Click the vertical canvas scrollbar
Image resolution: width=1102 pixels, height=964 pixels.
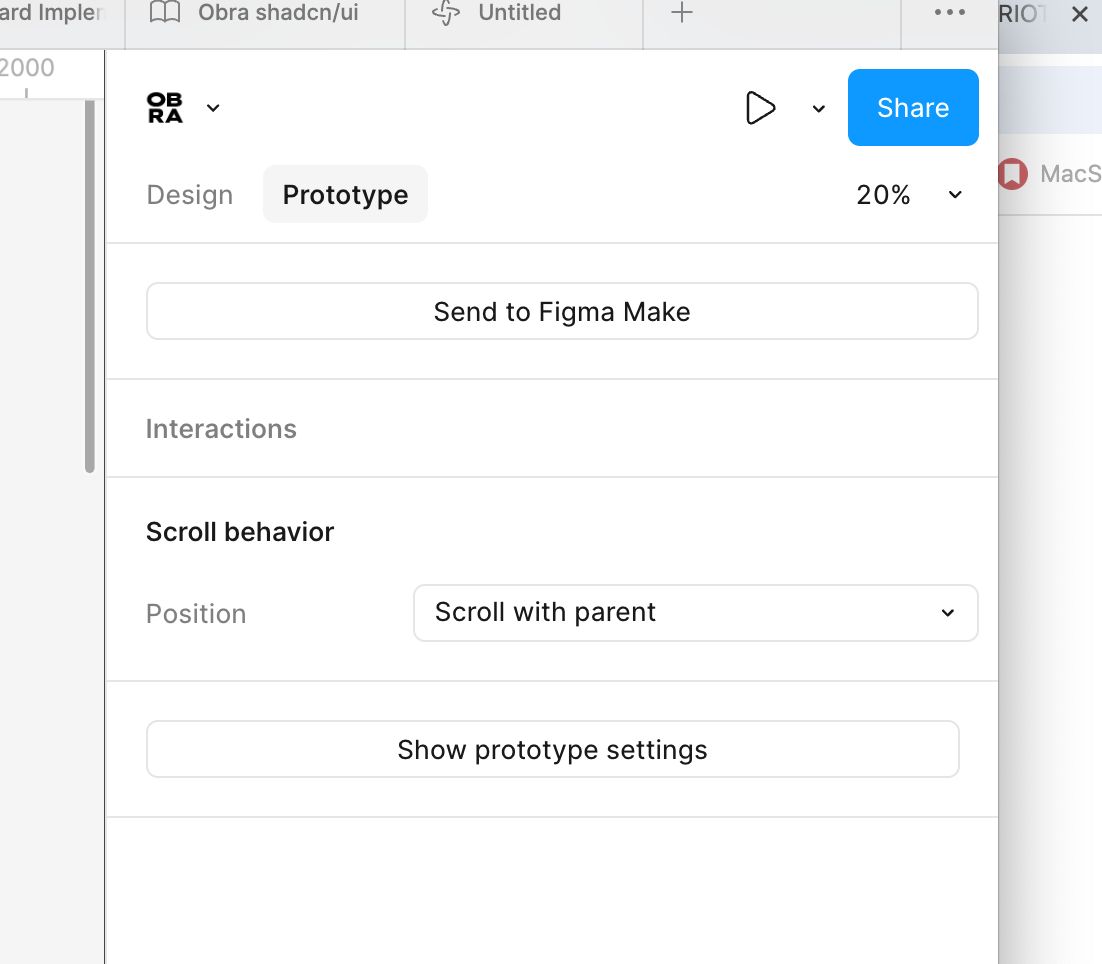pyautogui.click(x=90, y=285)
